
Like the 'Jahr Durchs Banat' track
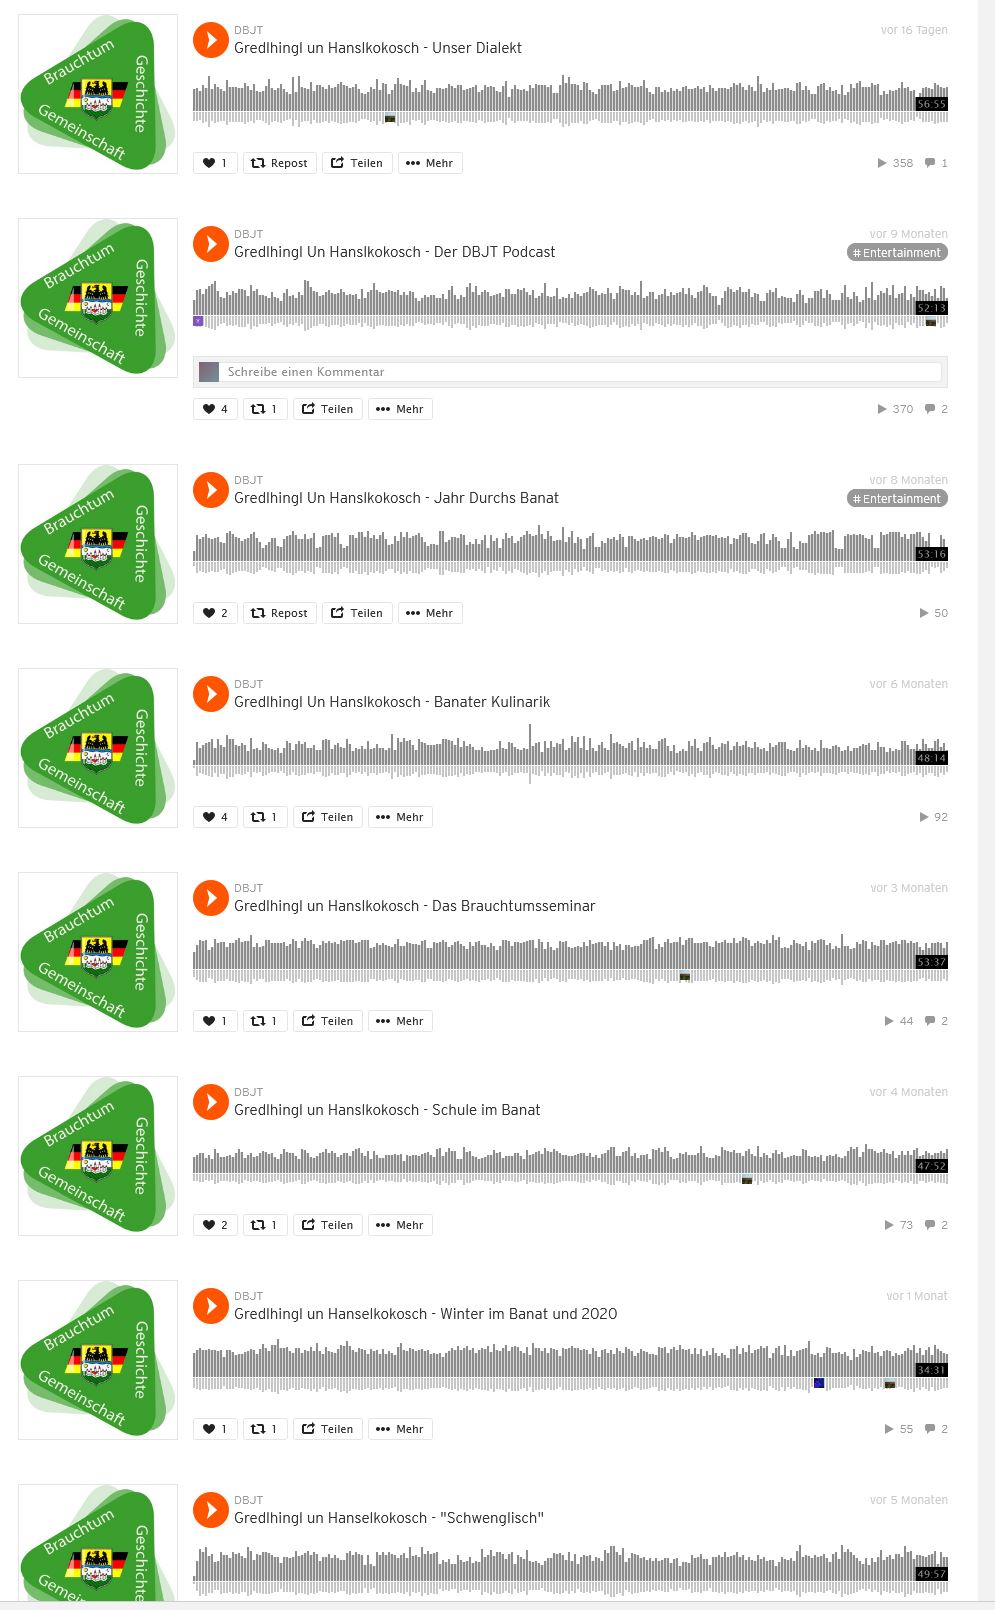pos(215,613)
